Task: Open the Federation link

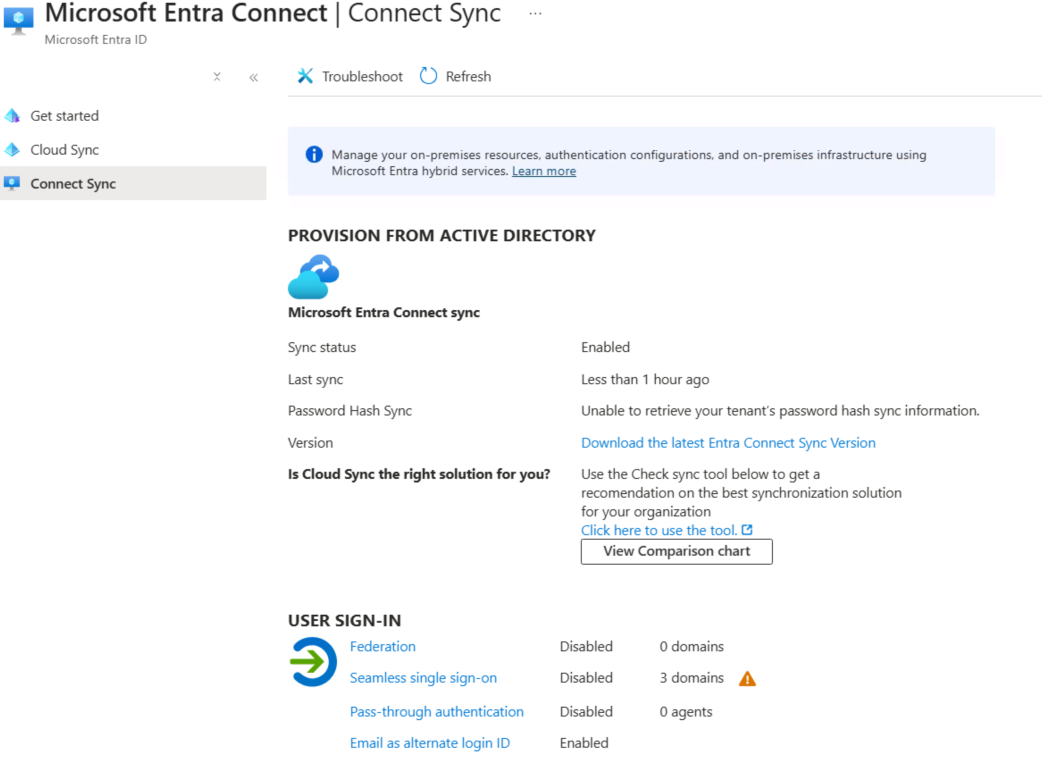Action: coord(383,647)
